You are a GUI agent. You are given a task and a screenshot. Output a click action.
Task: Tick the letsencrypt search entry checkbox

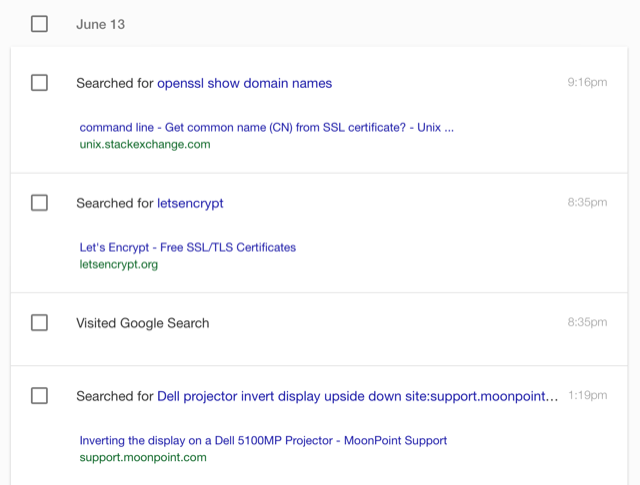tap(39, 202)
